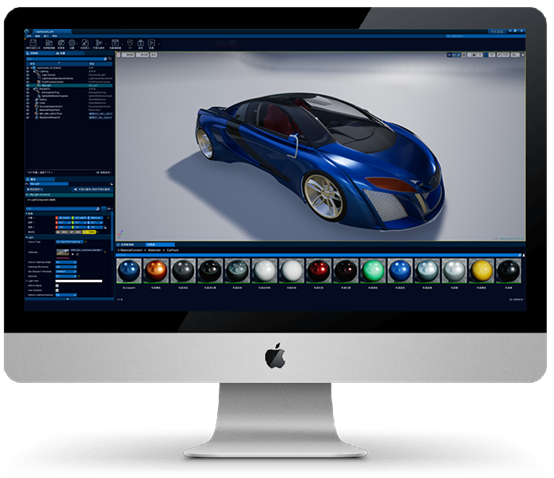The height and width of the screenshot is (478, 554).
Task: Click the lock icon beside the scale fields
Action: pos(105,228)
